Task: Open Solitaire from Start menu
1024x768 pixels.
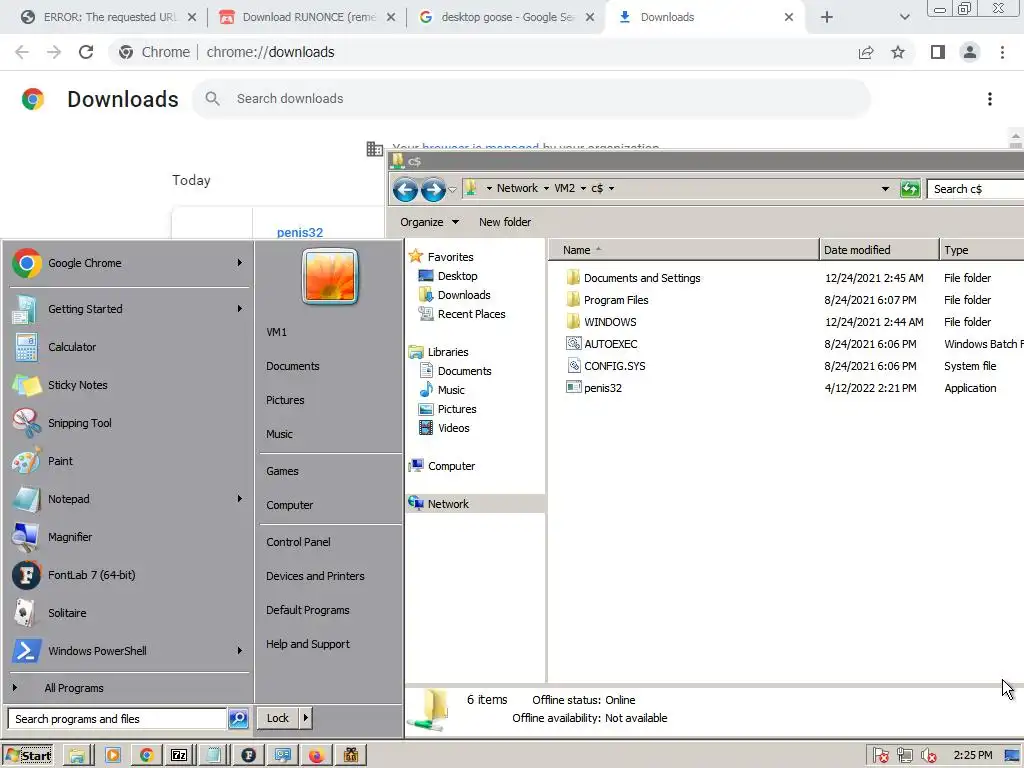Action: click(128, 613)
